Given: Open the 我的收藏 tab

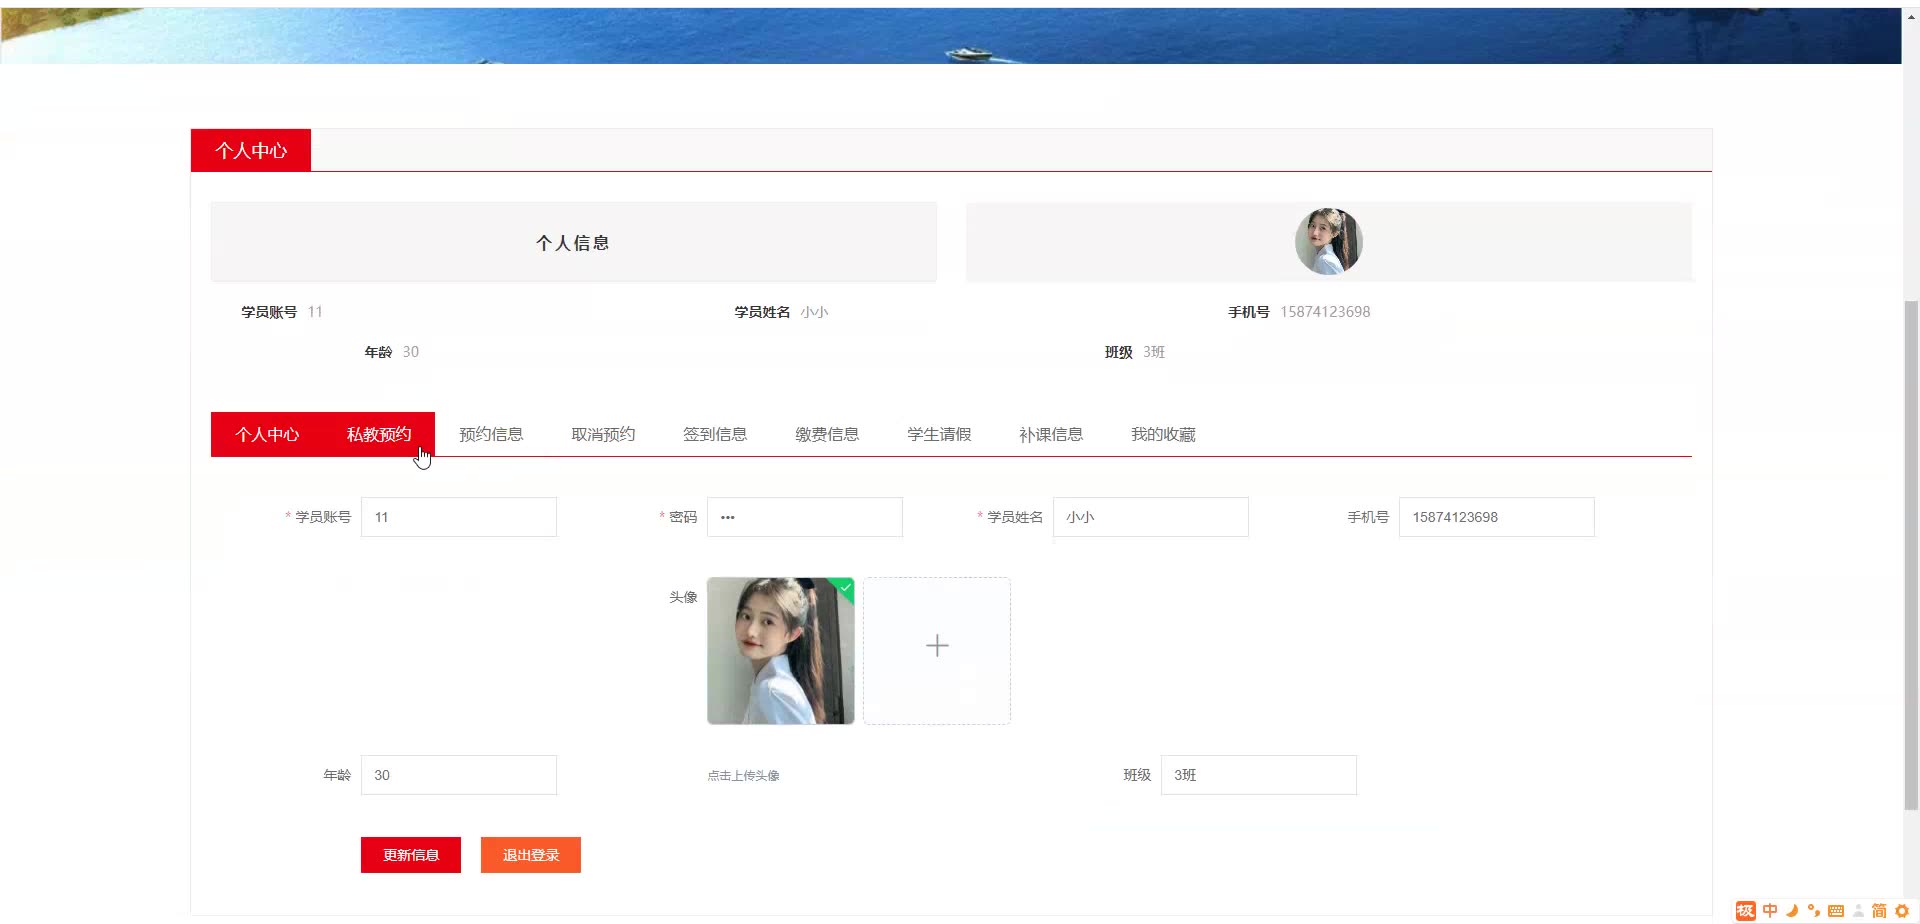Looking at the screenshot, I should point(1162,434).
